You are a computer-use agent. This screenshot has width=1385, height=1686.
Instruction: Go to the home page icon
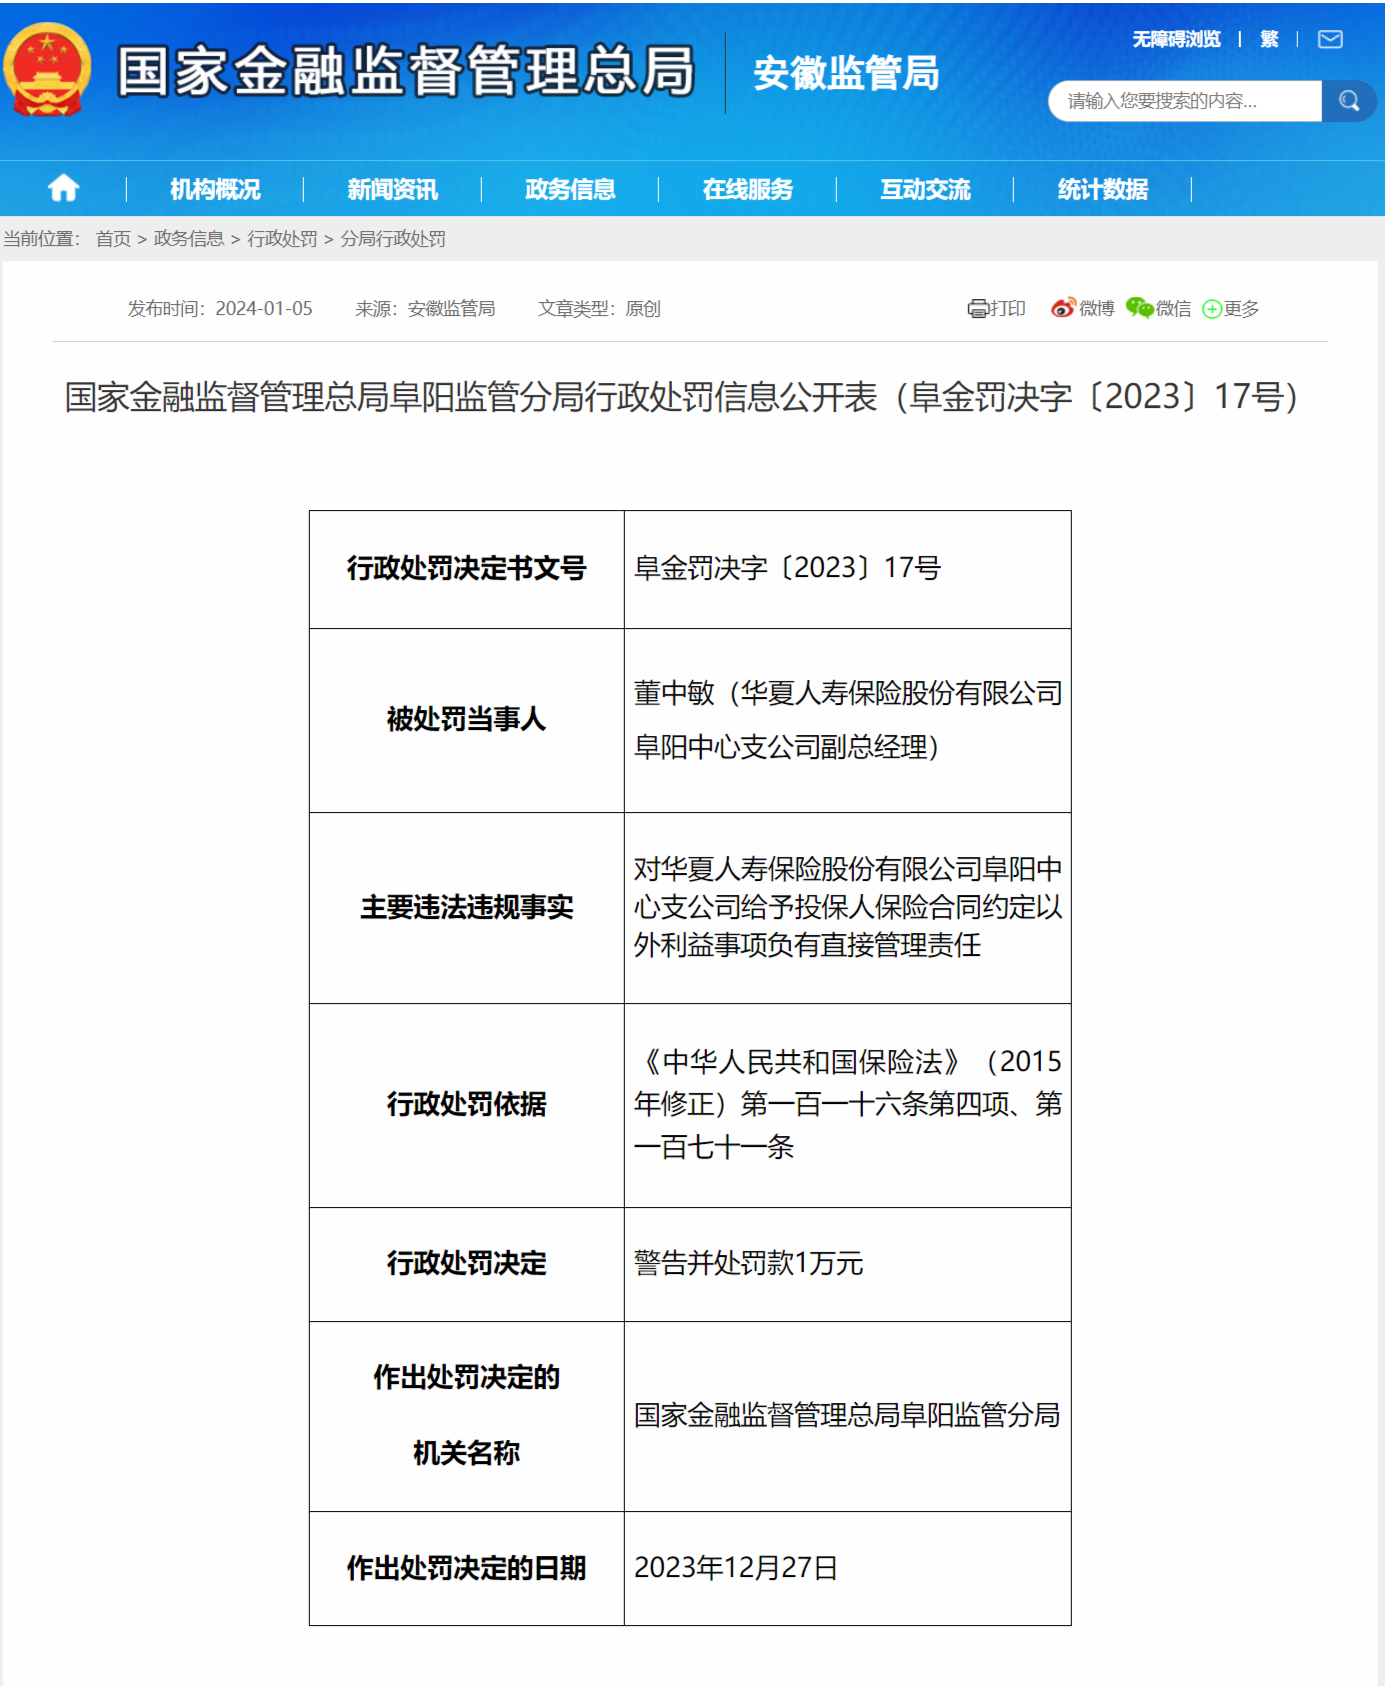63,188
